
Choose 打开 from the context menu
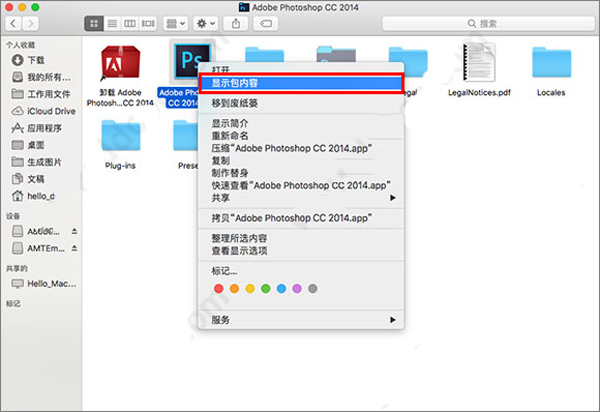(x=300, y=69)
